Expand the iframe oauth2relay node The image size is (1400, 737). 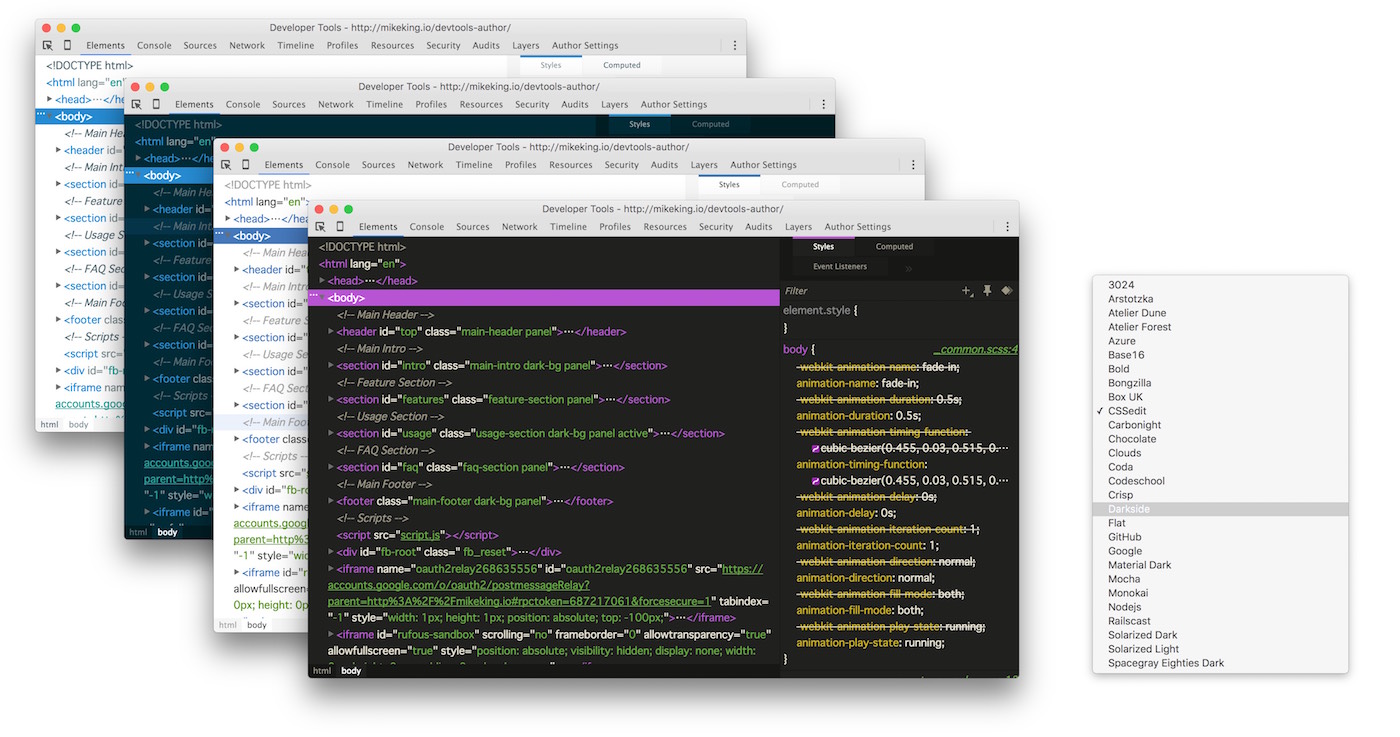[332, 569]
